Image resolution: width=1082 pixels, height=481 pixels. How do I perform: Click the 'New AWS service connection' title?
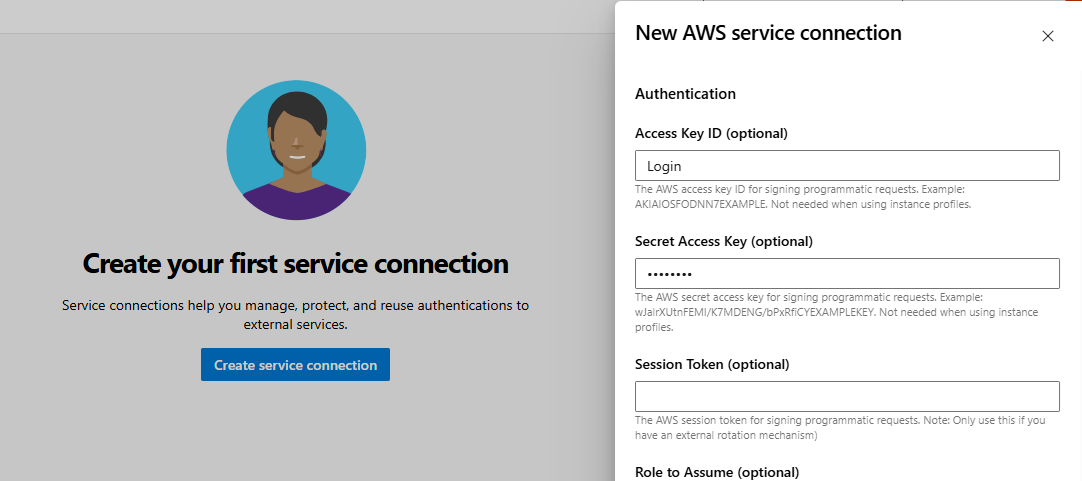pos(768,32)
